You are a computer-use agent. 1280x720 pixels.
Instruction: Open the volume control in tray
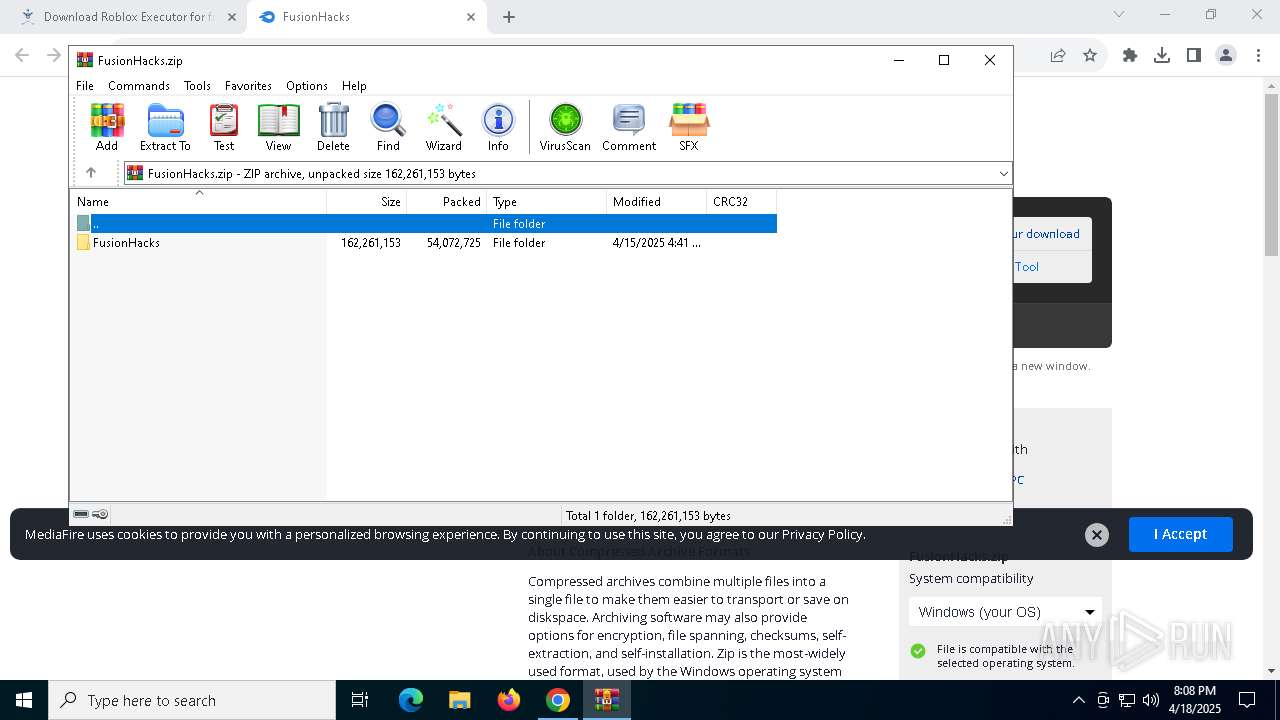click(1151, 700)
